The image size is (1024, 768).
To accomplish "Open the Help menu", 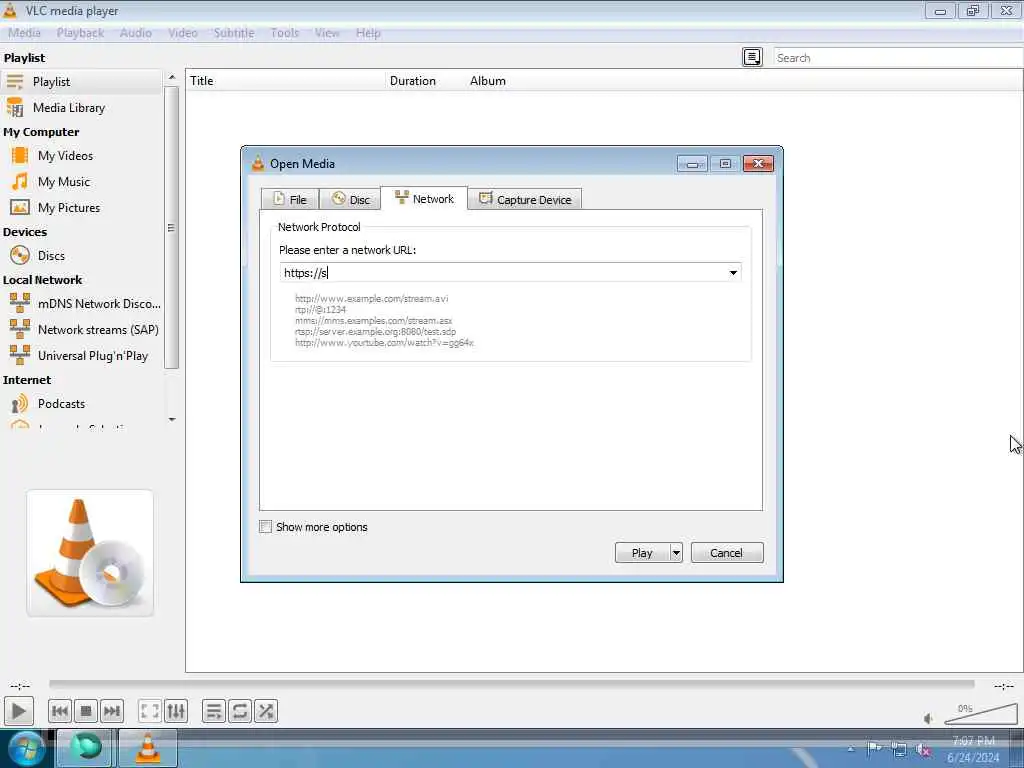I will point(368,33).
